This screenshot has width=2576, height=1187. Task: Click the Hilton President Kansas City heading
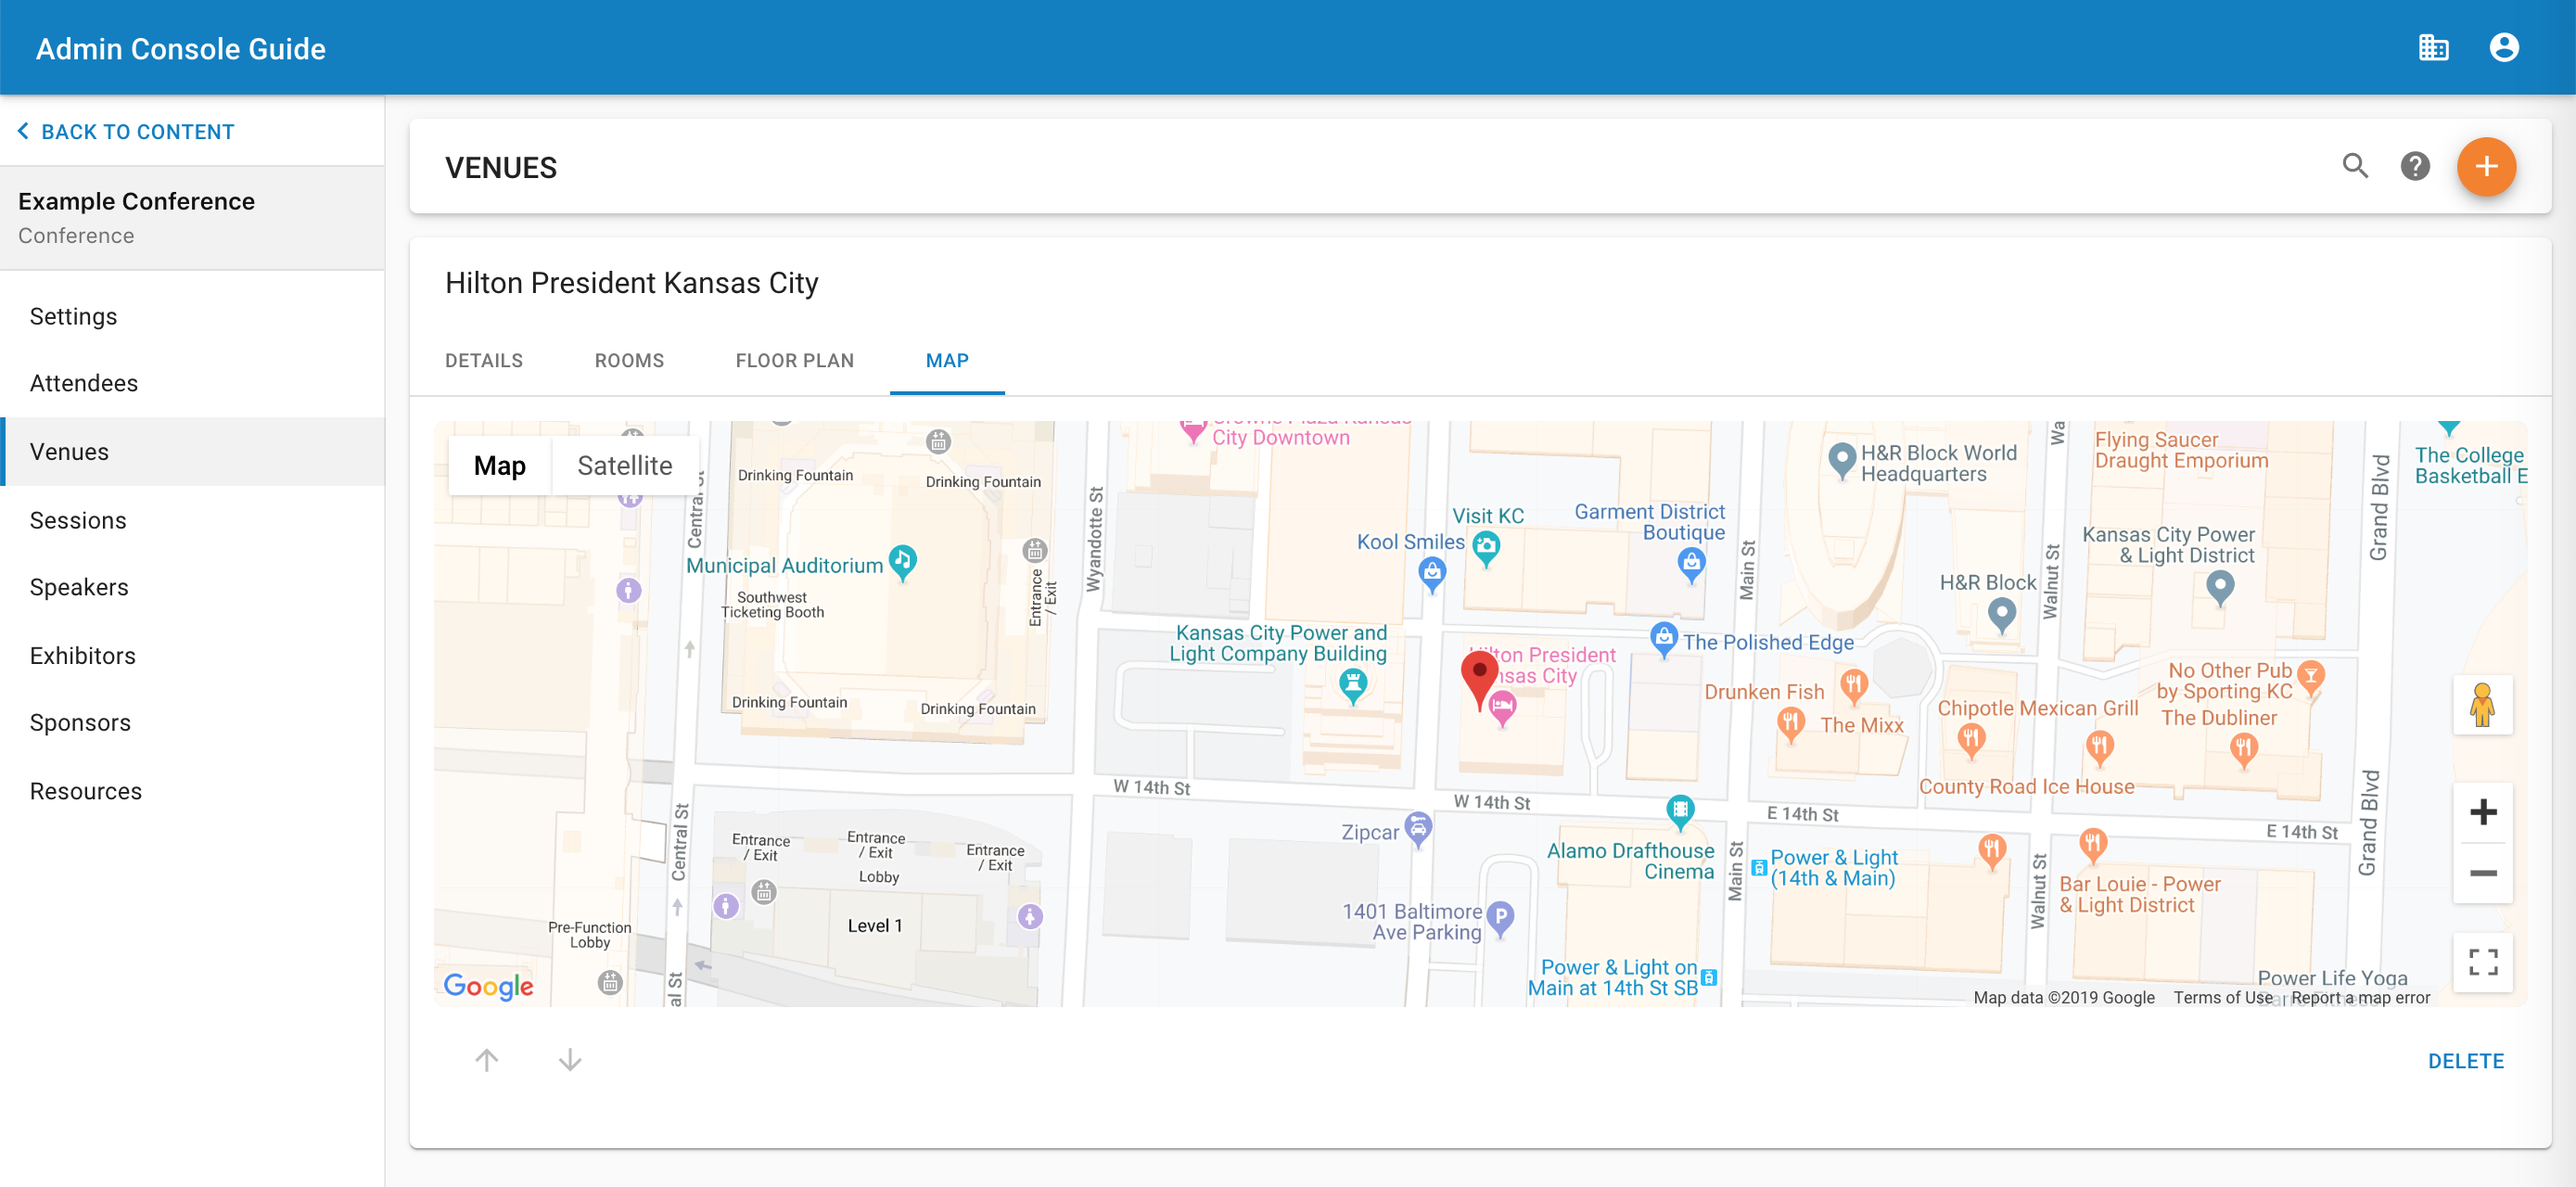[631, 283]
